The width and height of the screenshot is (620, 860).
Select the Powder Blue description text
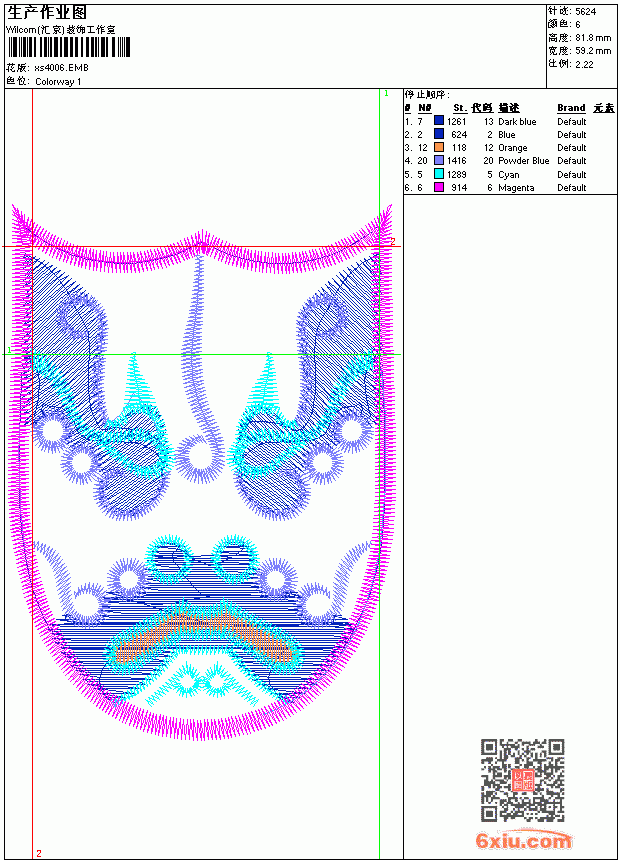click(523, 161)
